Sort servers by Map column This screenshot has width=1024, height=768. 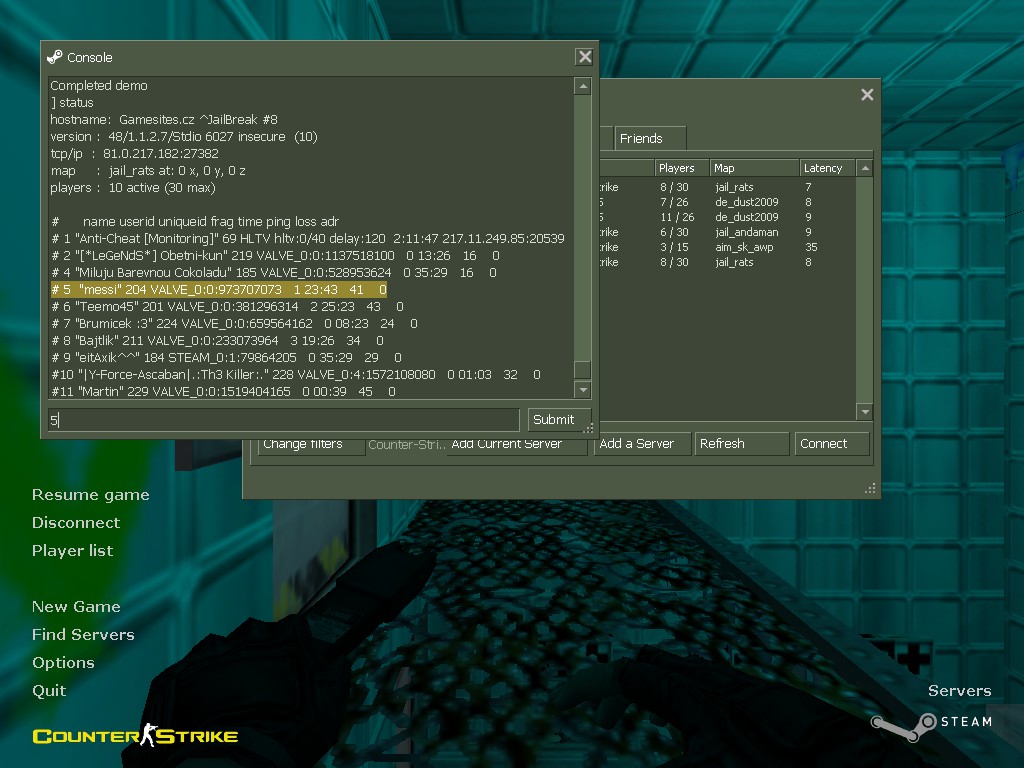tap(754, 168)
